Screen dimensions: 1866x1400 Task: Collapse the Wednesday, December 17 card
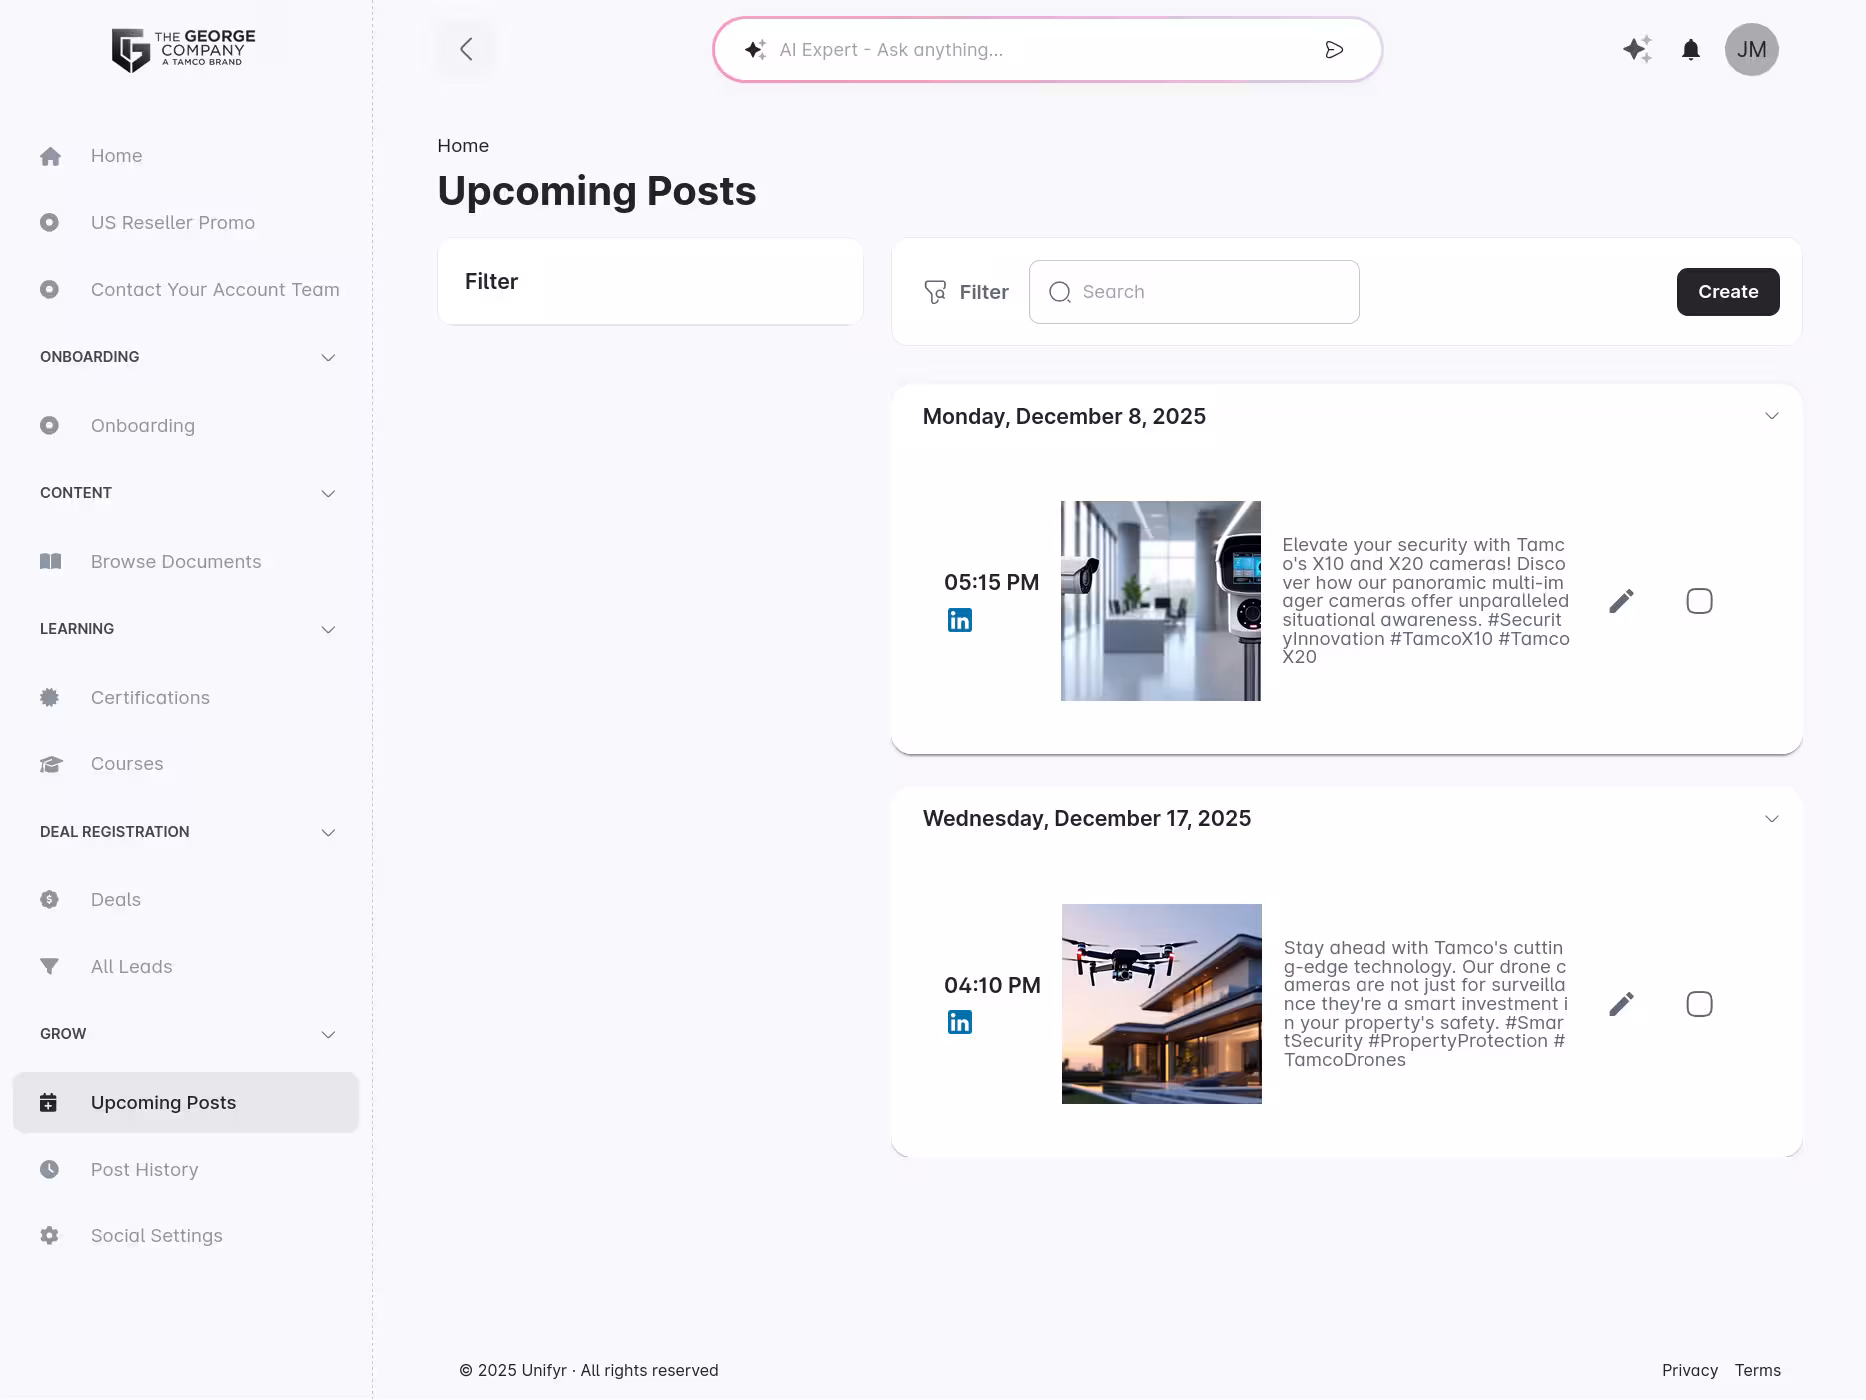tap(1772, 818)
